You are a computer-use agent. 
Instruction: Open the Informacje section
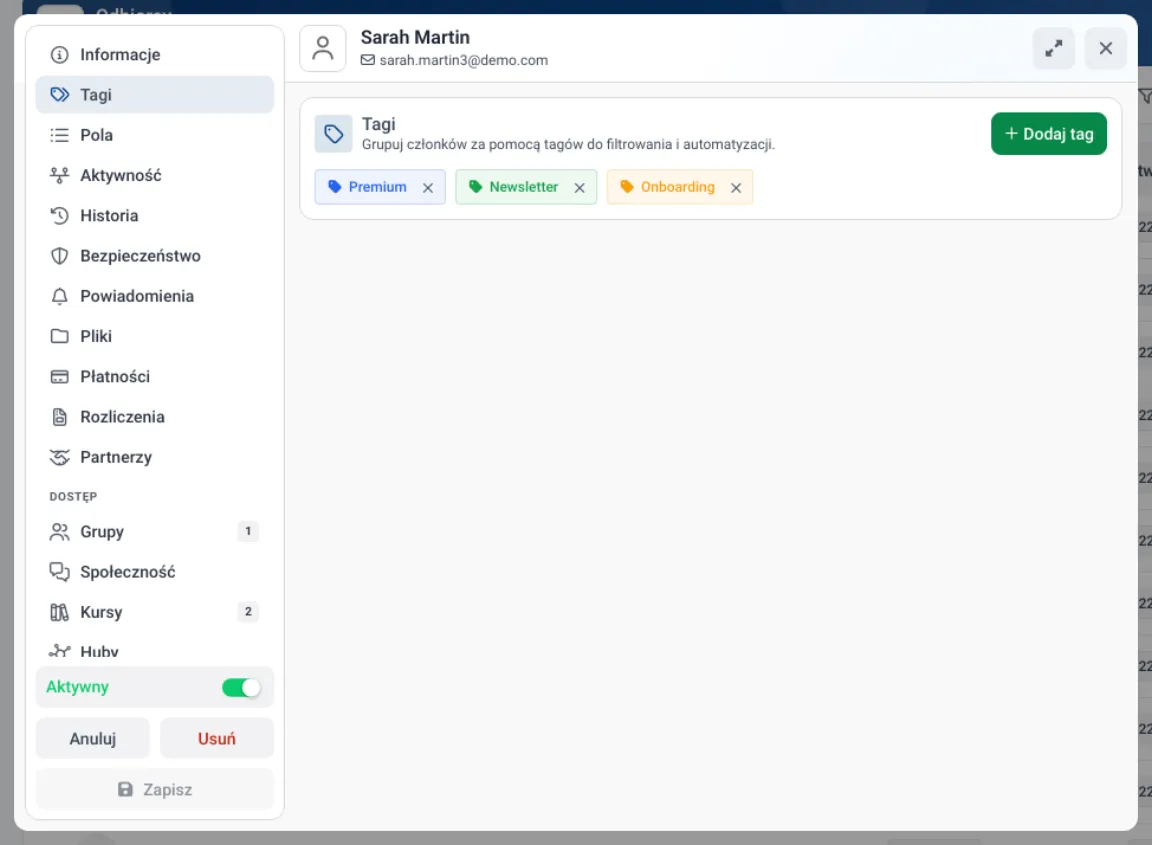154,54
